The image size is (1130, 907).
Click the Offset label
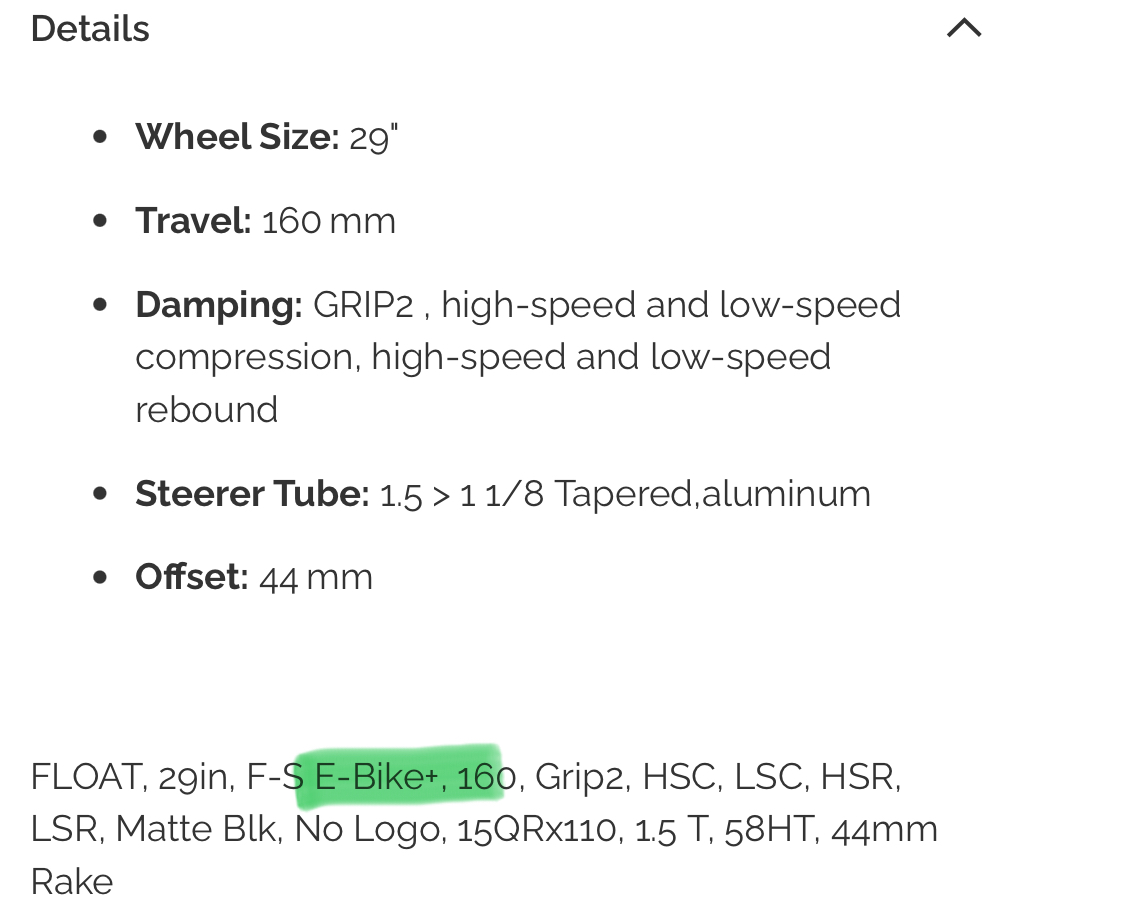(191, 577)
